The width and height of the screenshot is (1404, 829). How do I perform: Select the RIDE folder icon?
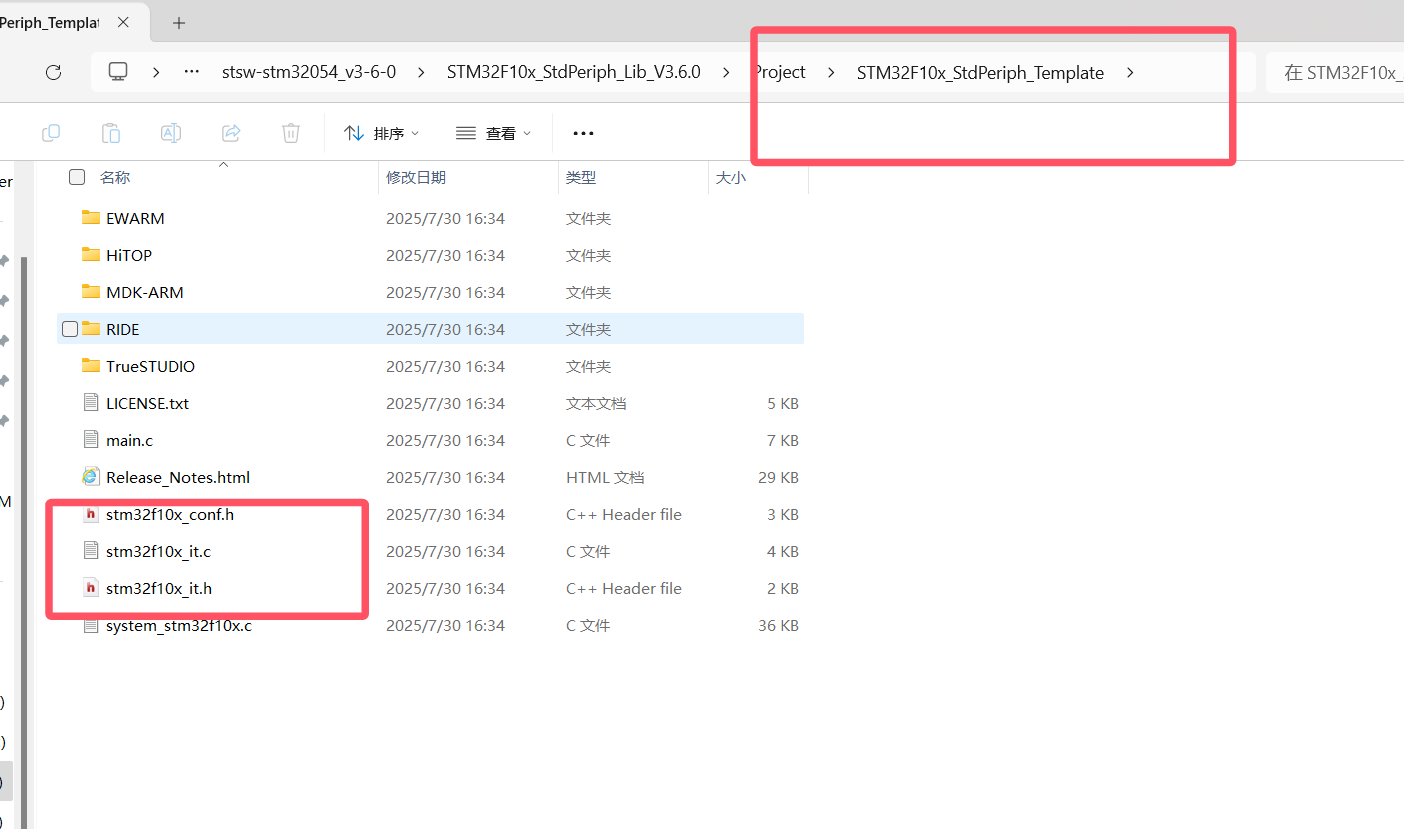(91, 329)
